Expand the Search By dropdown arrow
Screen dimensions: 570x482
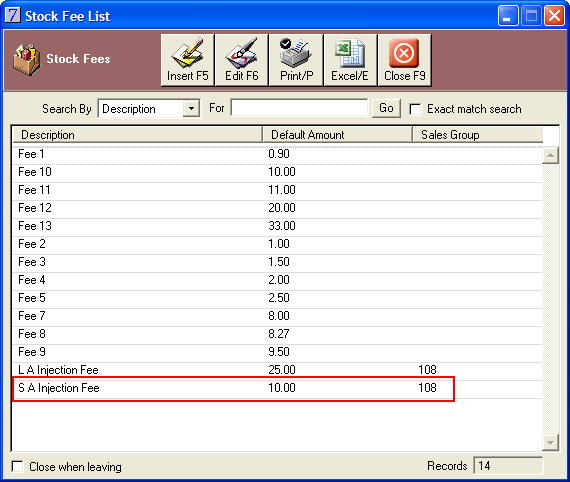pyautogui.click(x=191, y=108)
